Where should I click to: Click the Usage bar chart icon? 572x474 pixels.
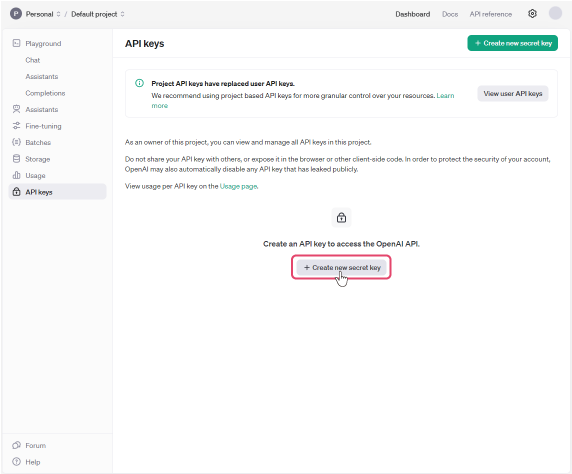[16, 176]
